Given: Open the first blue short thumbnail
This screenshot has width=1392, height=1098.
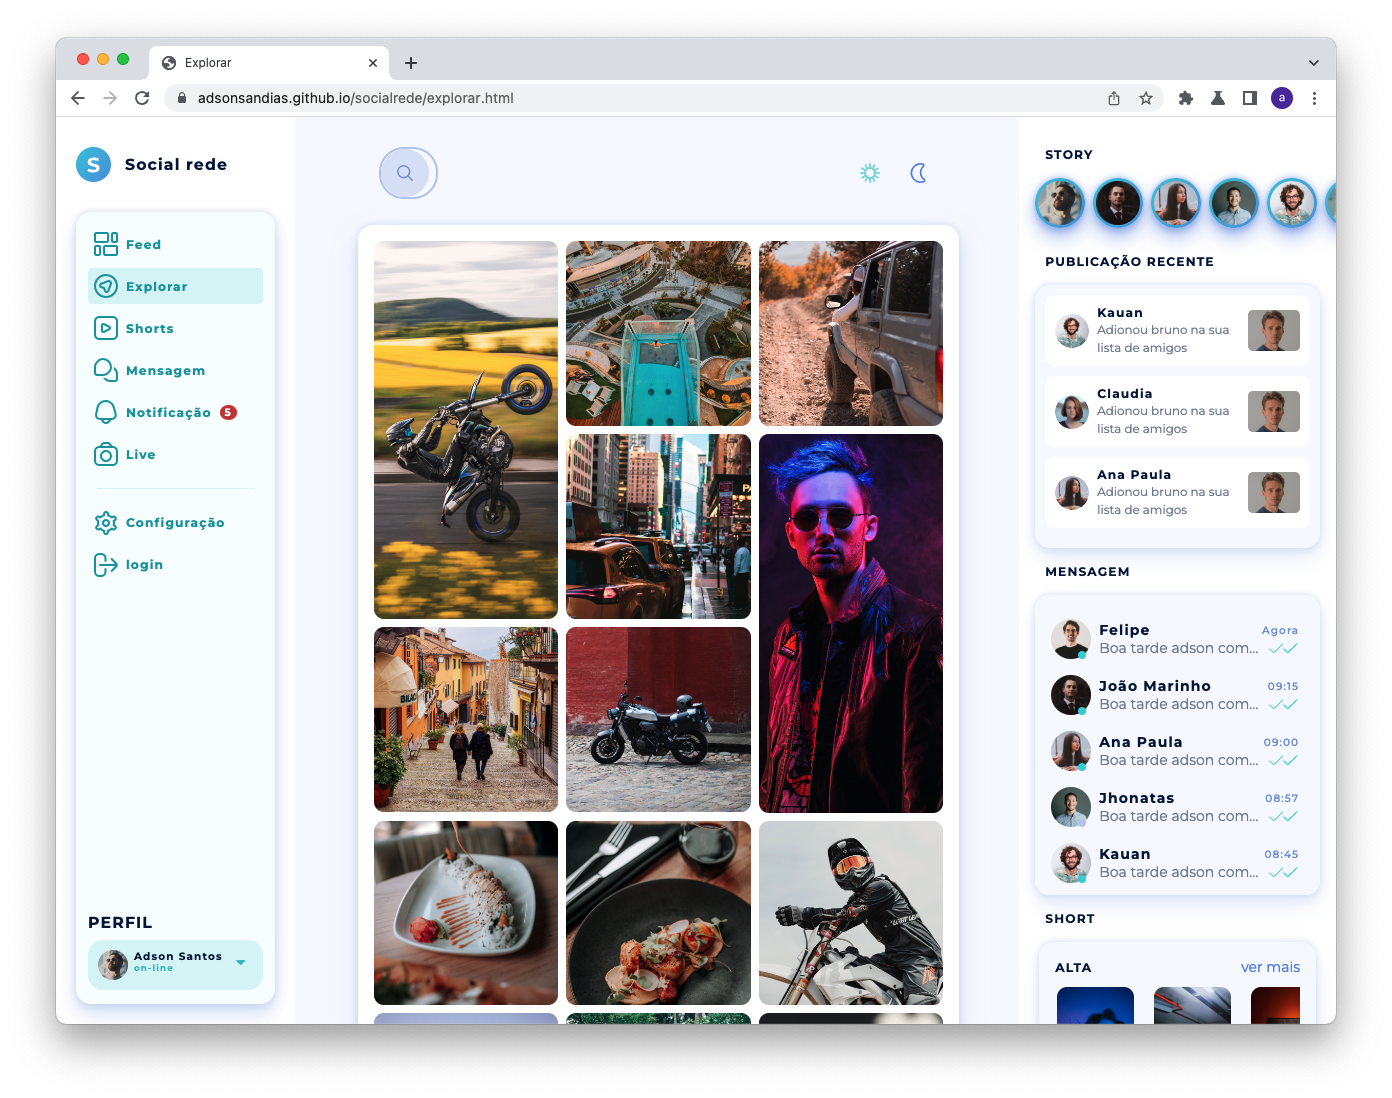Looking at the screenshot, I should [x=1095, y=1005].
